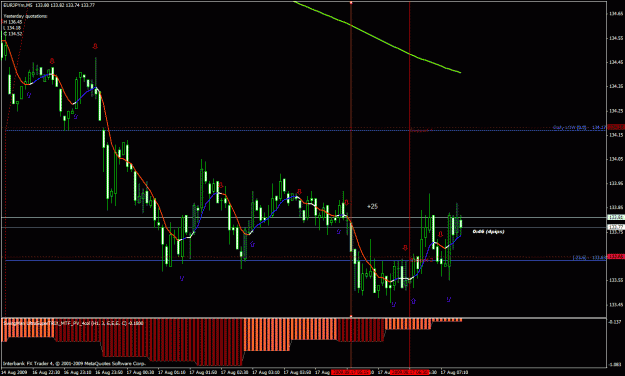Click the '17 Aug 07:10' time axis label
The height and width of the screenshot is (376, 625).
(x=454, y=372)
